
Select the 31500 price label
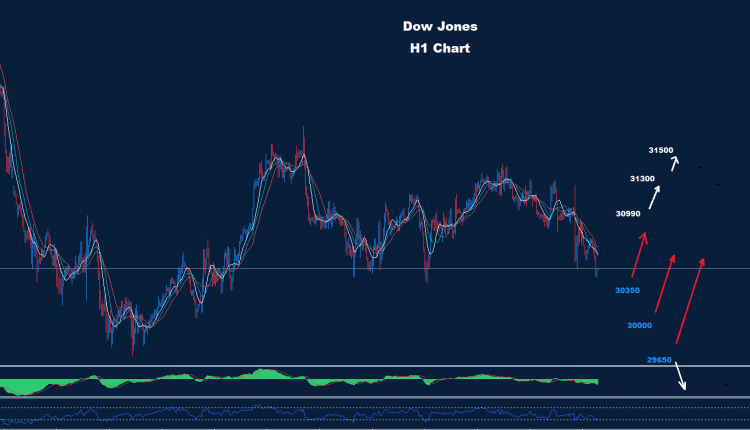(661, 150)
